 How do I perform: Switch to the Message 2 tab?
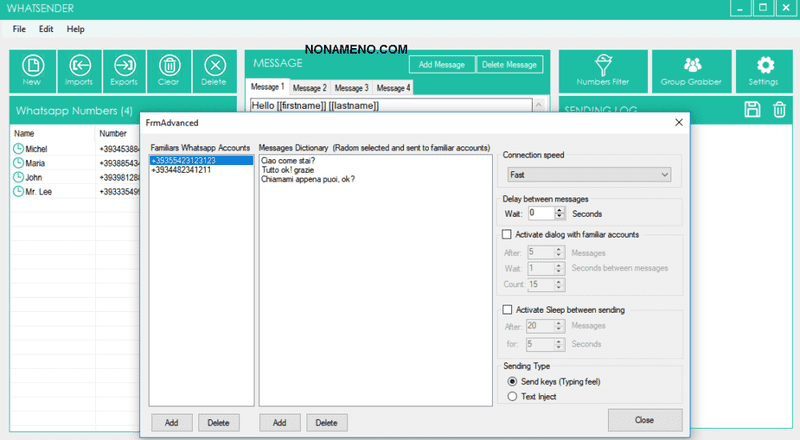click(x=309, y=88)
